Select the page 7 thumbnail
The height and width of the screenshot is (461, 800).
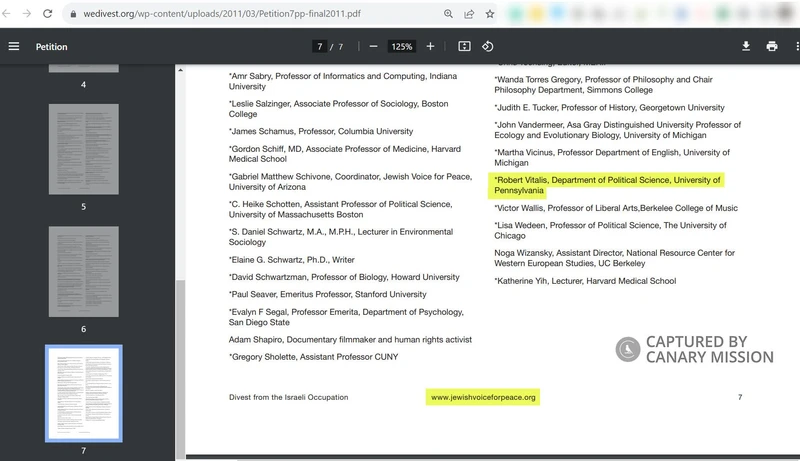(x=83, y=394)
